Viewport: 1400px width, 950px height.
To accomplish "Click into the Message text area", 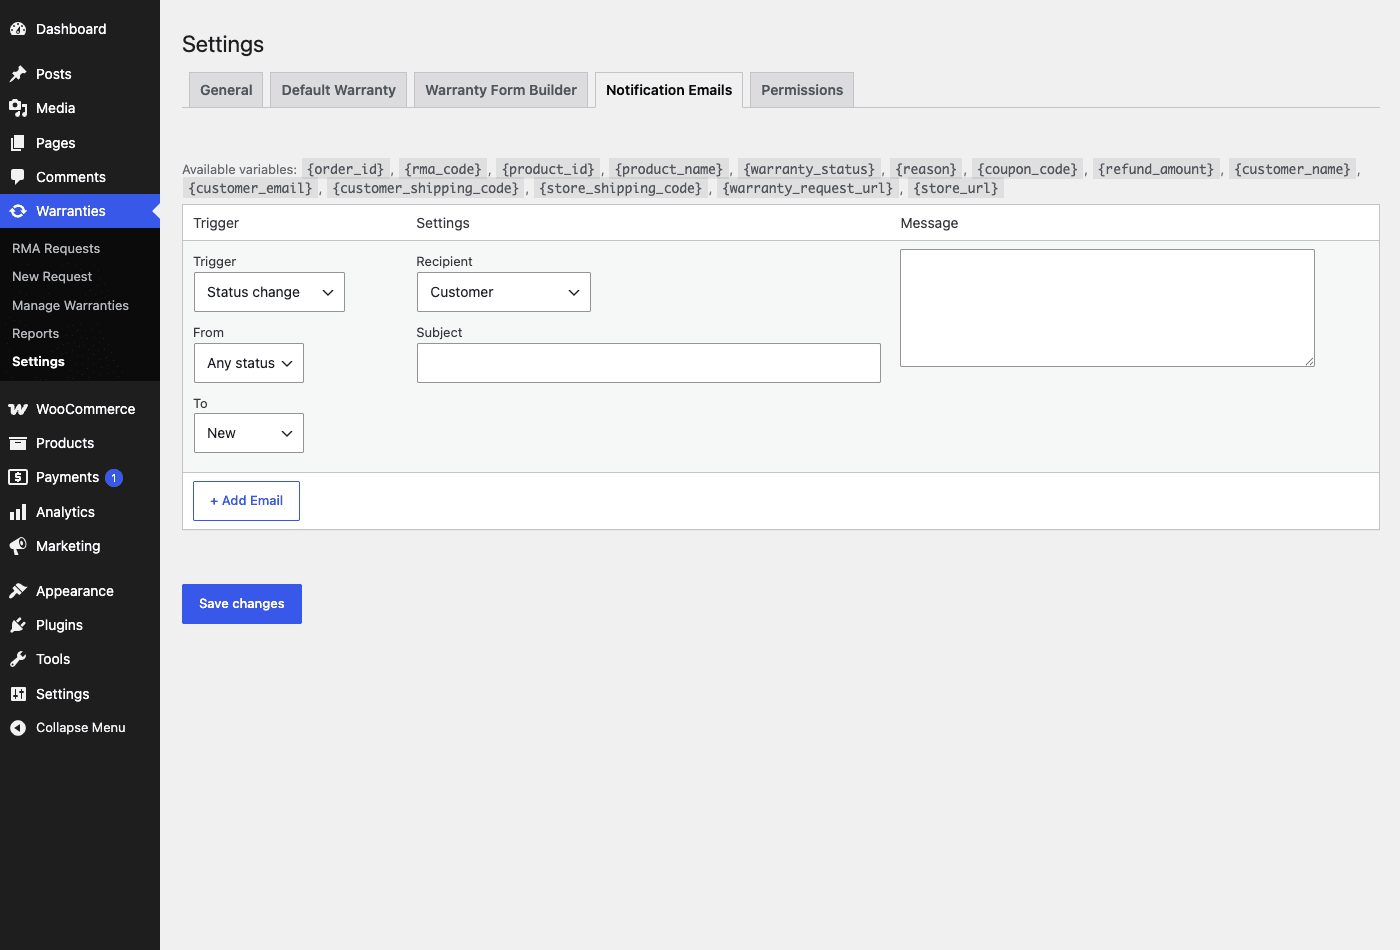I will tap(1107, 308).
